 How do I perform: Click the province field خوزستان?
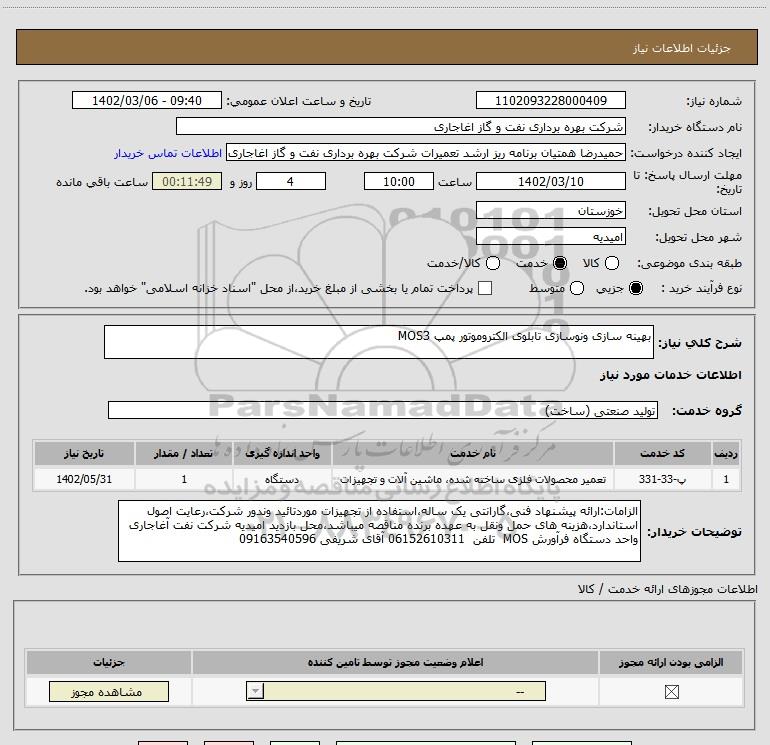[550, 211]
